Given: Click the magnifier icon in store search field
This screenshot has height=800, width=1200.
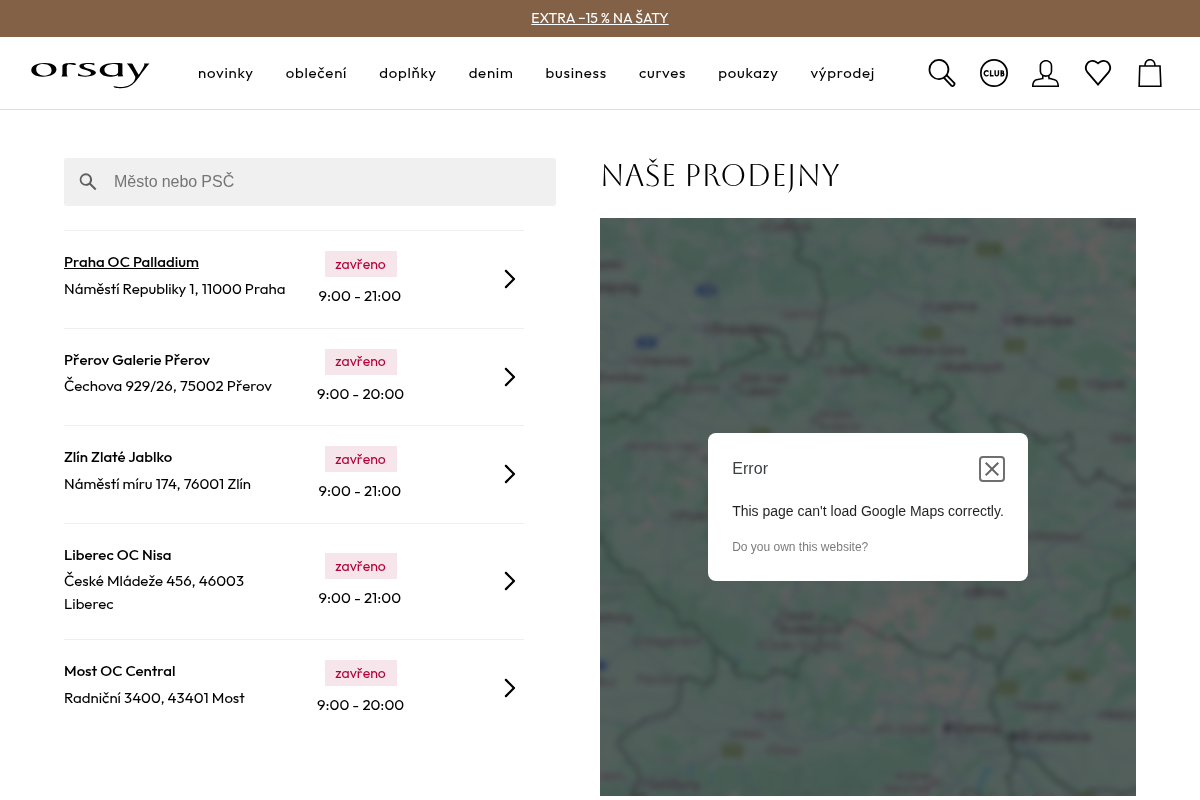Looking at the screenshot, I should (88, 182).
